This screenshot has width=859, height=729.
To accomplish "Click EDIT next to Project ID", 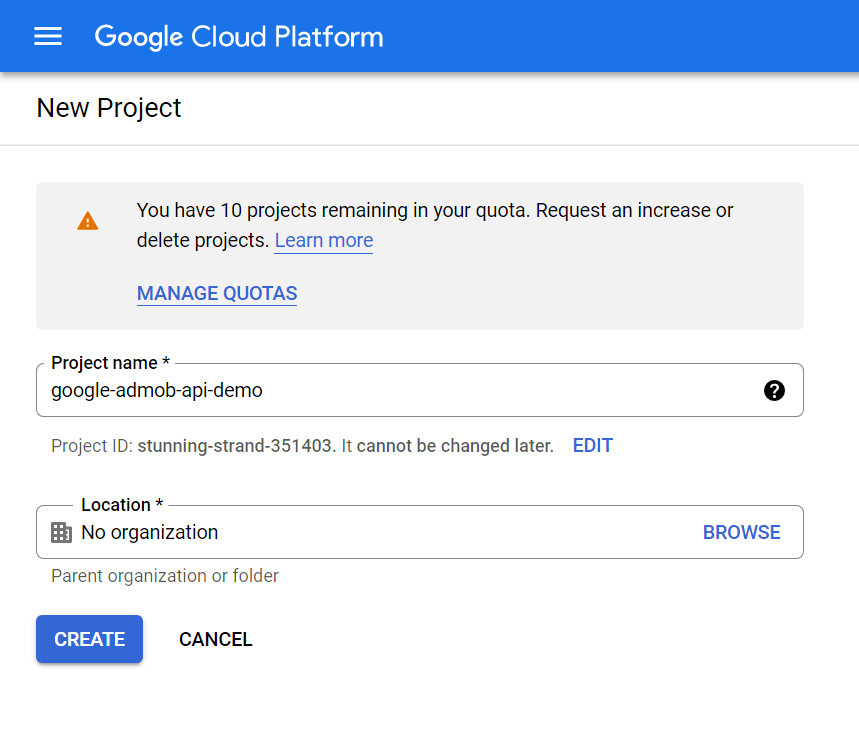I will click(593, 446).
